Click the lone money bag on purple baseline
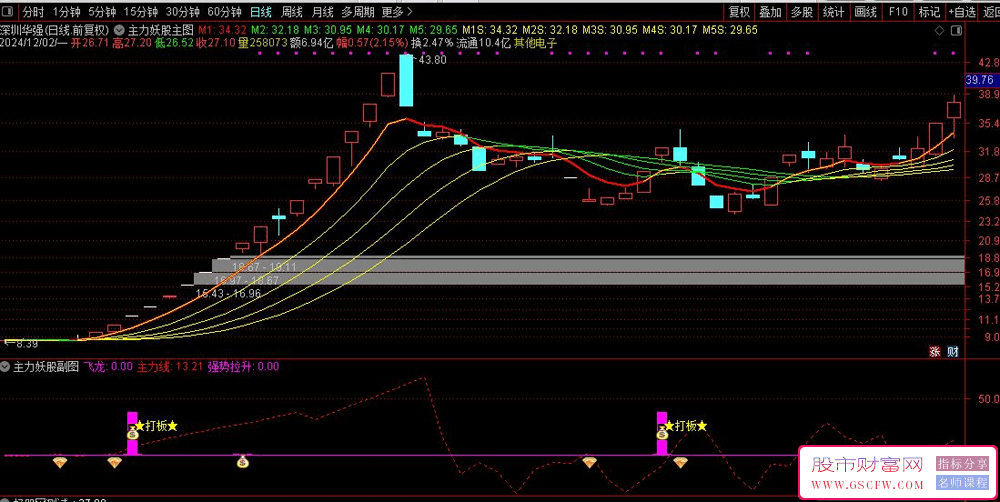Image resolution: width=1000 pixels, height=502 pixels. coord(242,461)
